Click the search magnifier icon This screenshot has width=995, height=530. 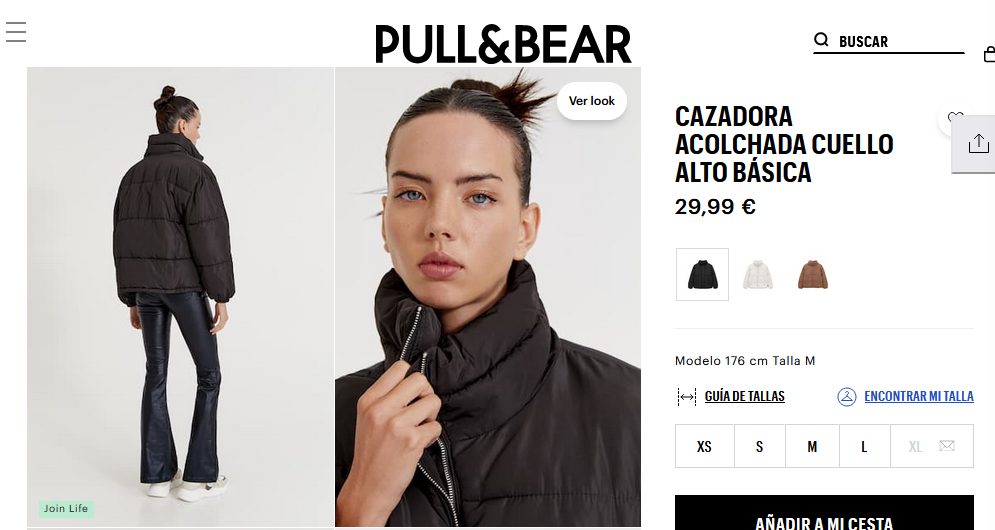tap(821, 40)
